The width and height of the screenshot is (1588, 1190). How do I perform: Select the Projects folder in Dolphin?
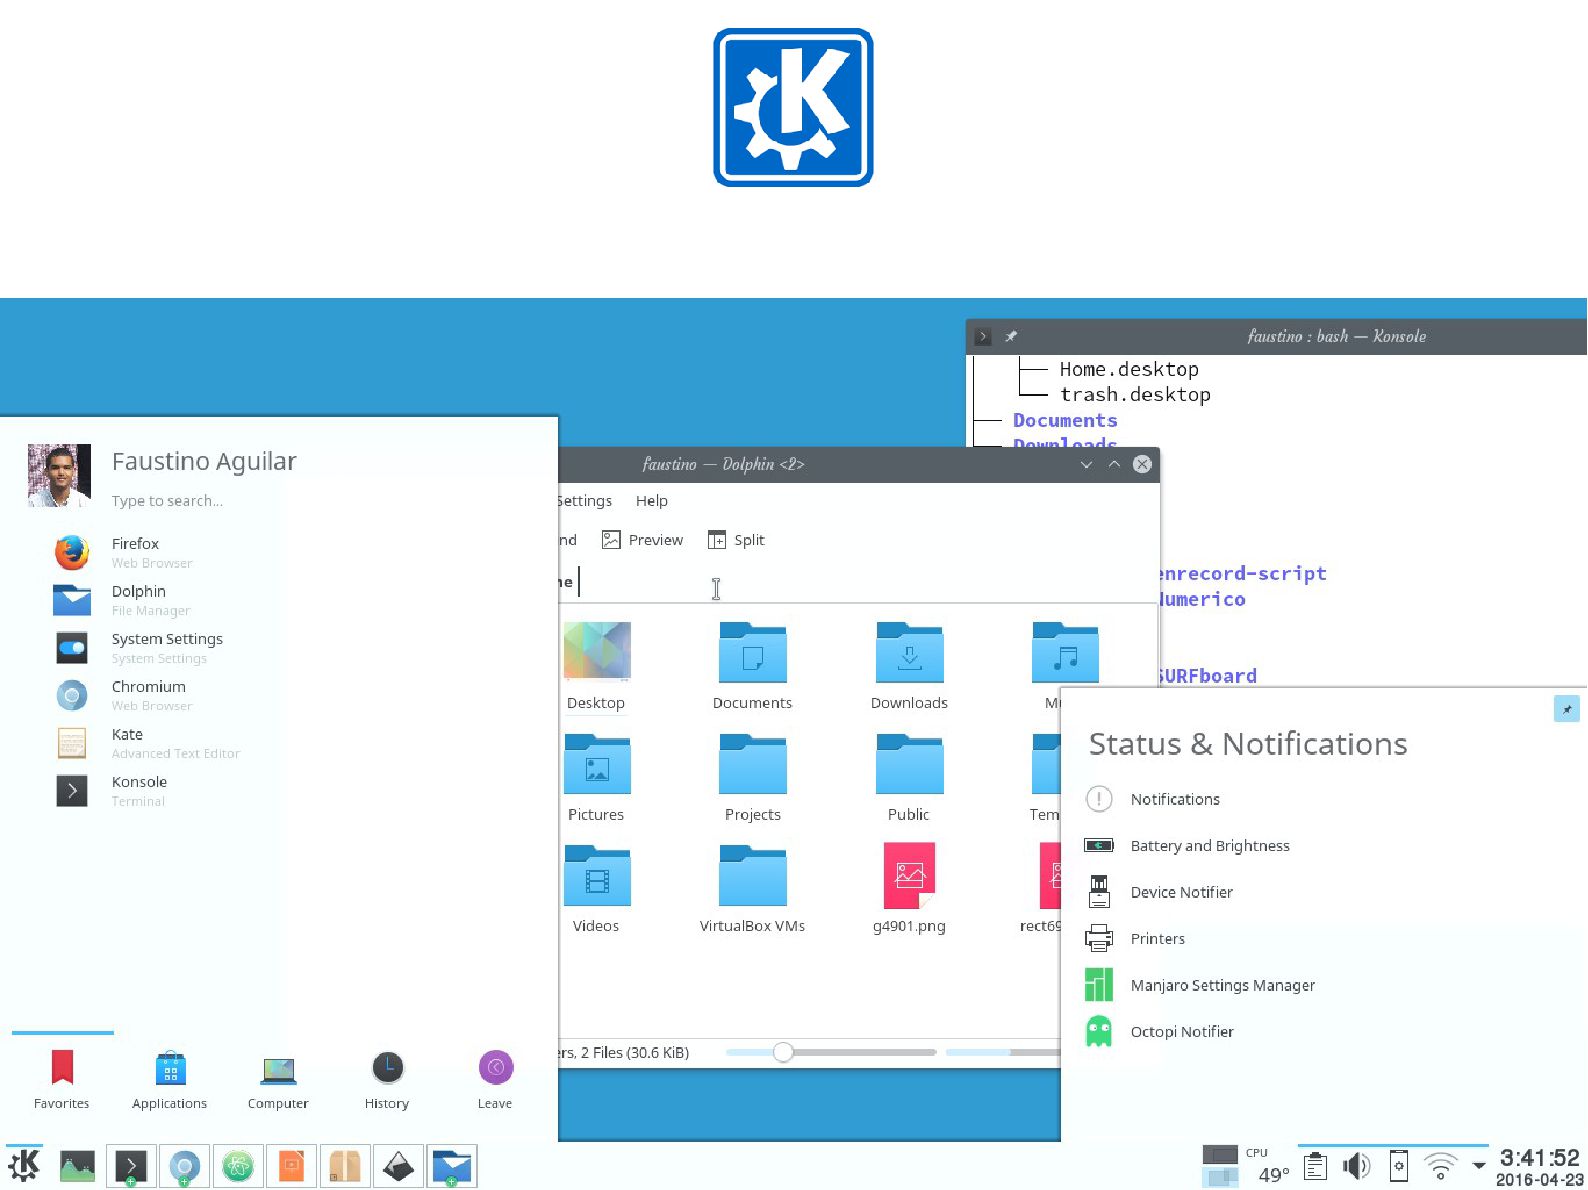752,778
